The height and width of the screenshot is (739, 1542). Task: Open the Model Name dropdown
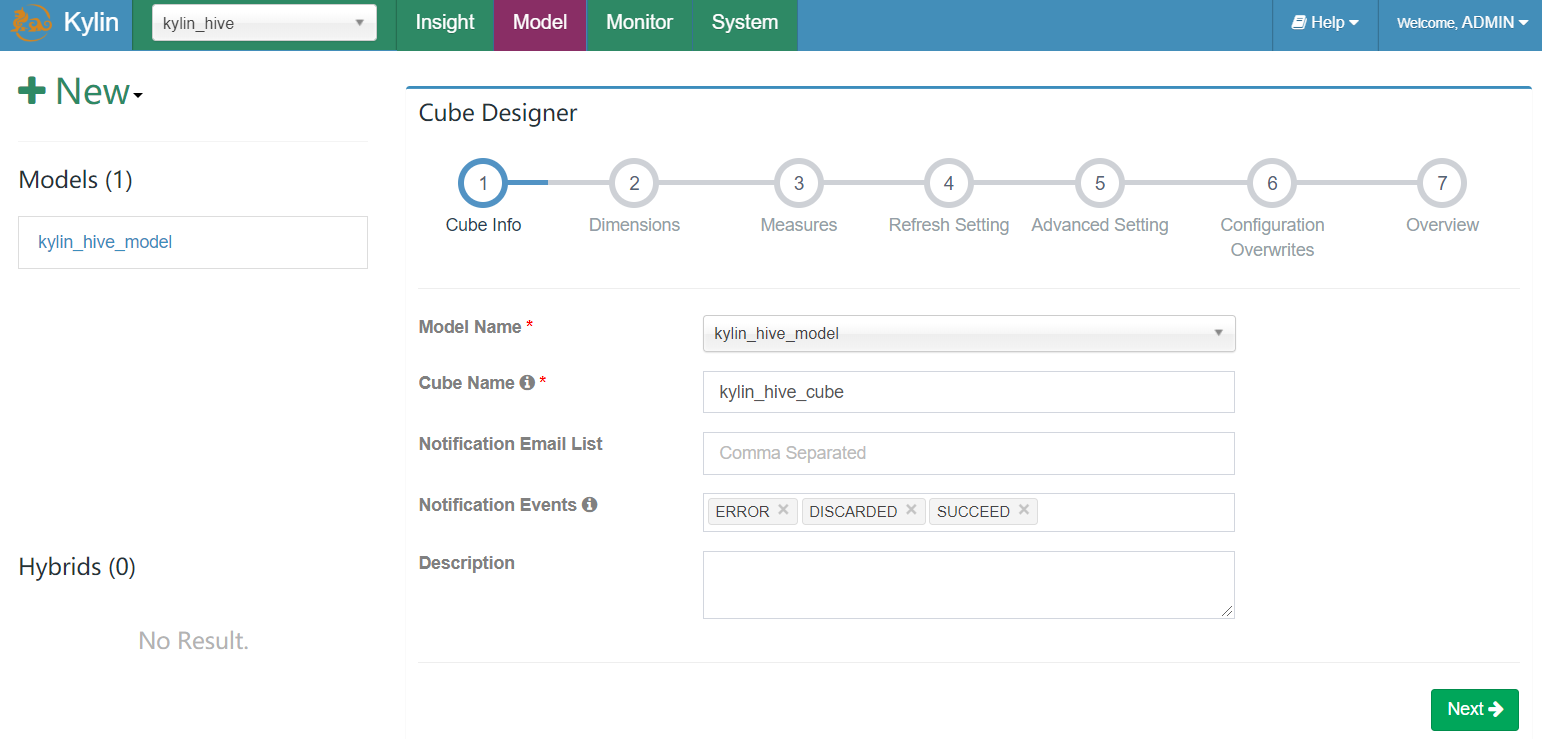(x=969, y=333)
